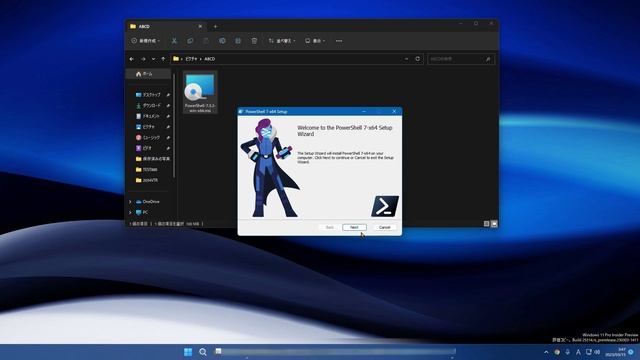Select ダウンロード in the Explorer sidebar
The image size is (640, 360).
pyautogui.click(x=151, y=105)
